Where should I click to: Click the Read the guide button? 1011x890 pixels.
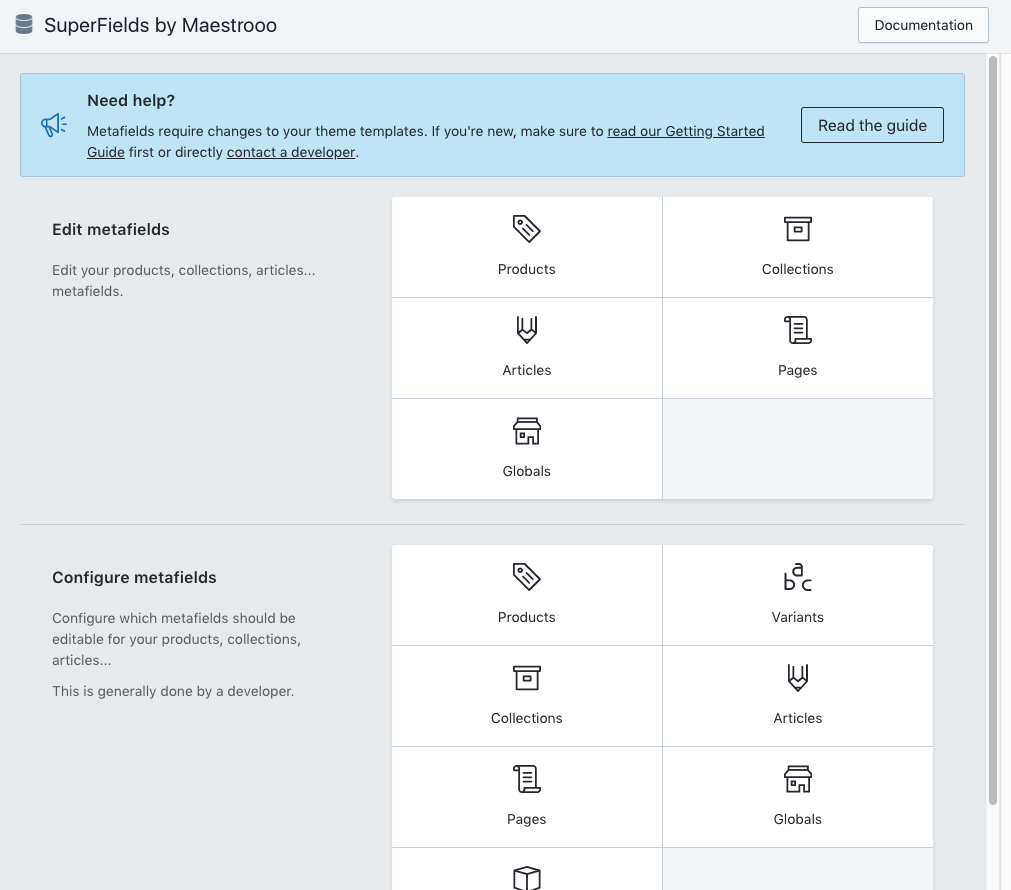(872, 125)
